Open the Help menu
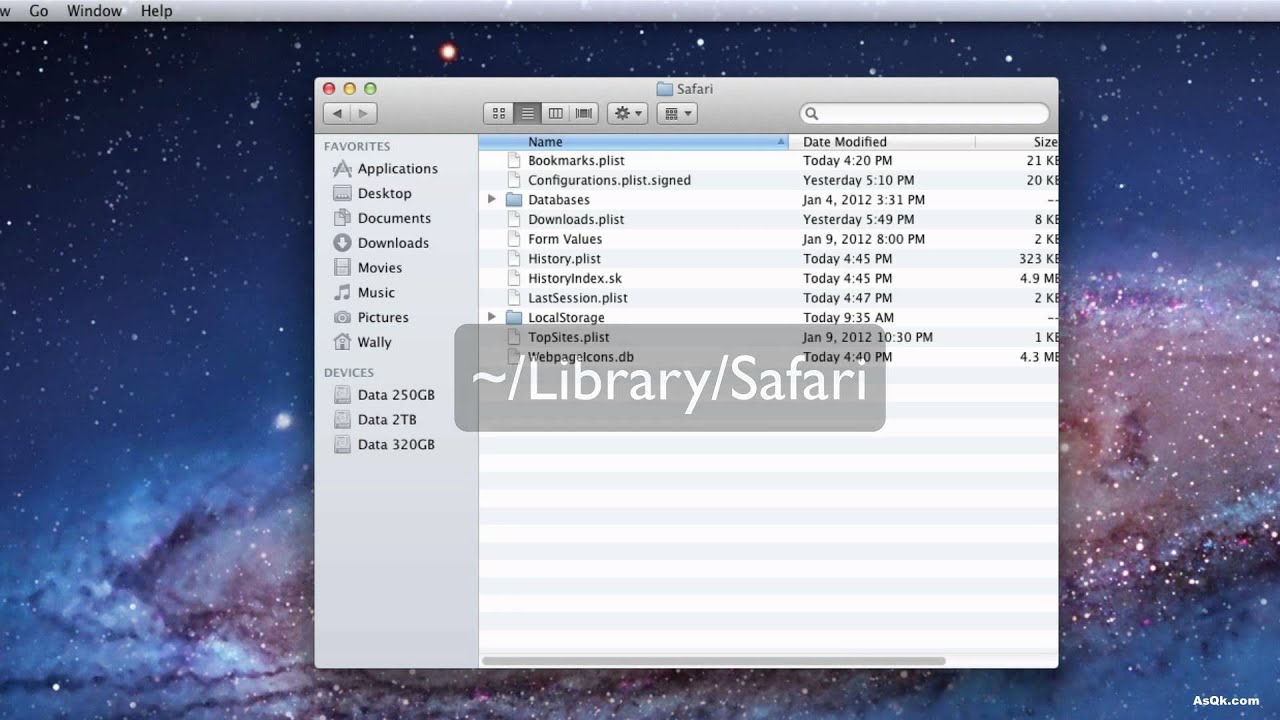1280x720 pixels. coord(156,11)
